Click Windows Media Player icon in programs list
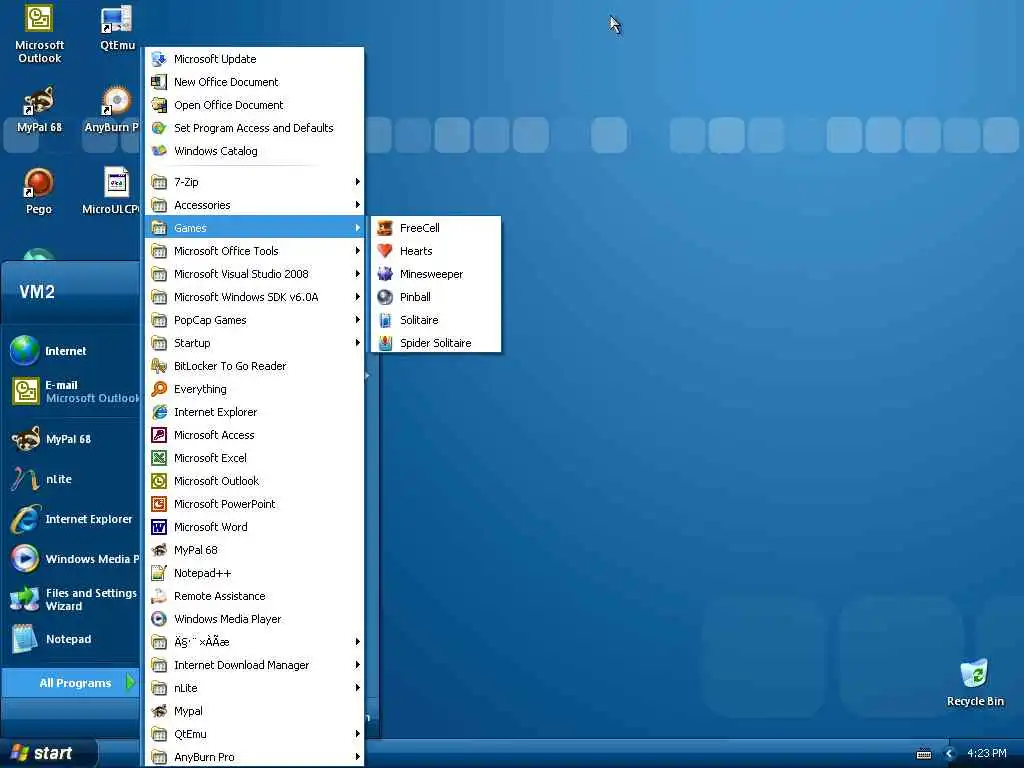Image resolution: width=1024 pixels, height=768 pixels. click(x=159, y=619)
